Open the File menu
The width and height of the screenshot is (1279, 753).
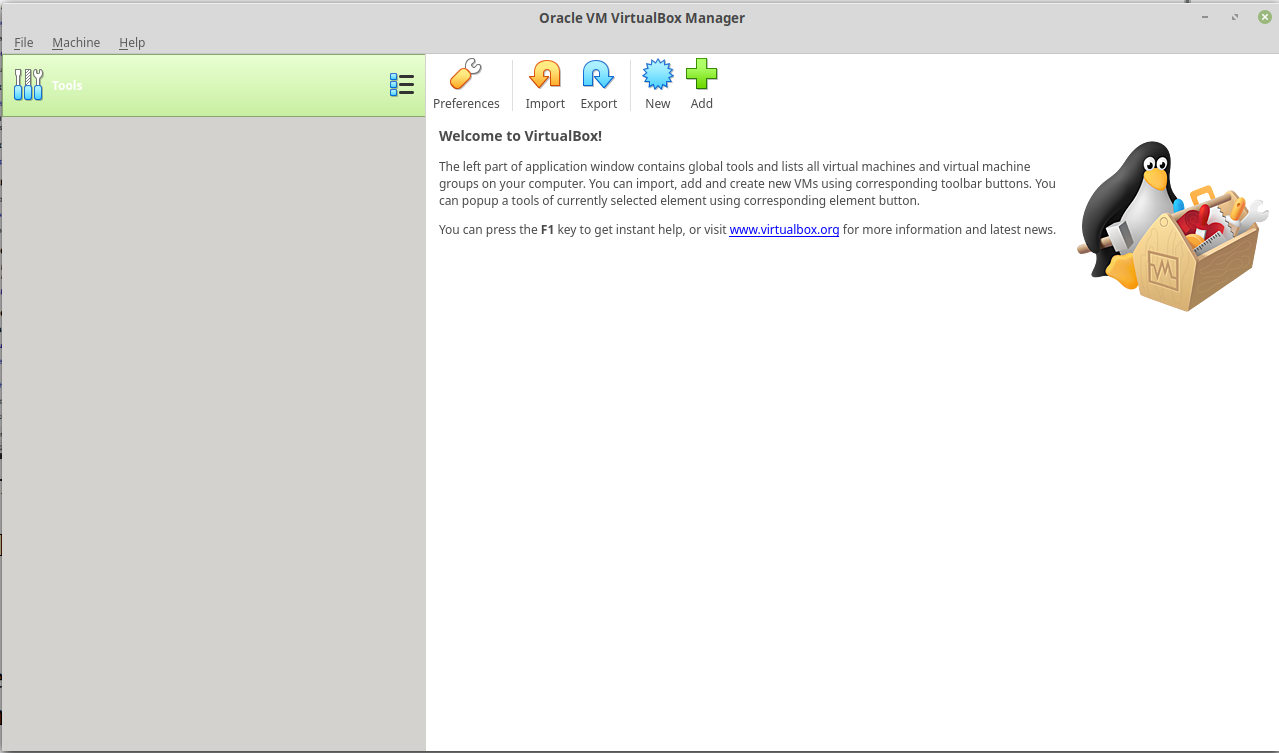coord(24,43)
